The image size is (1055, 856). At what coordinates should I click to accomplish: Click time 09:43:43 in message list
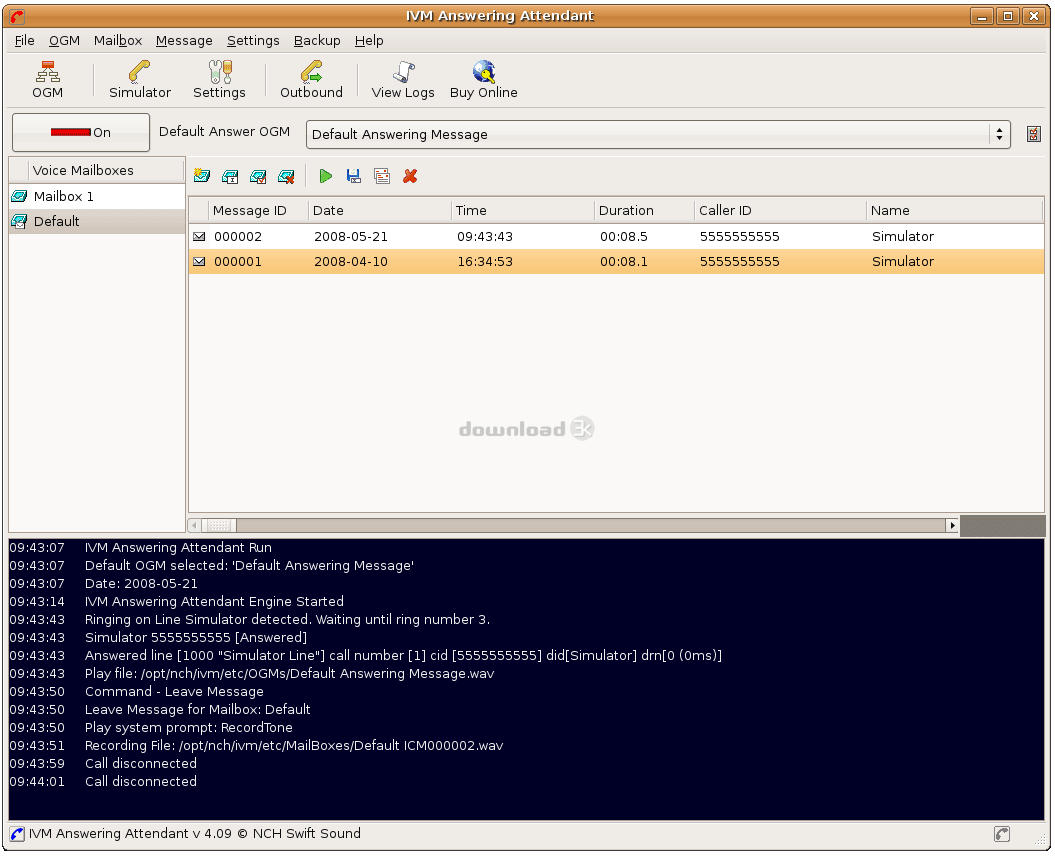[485, 237]
